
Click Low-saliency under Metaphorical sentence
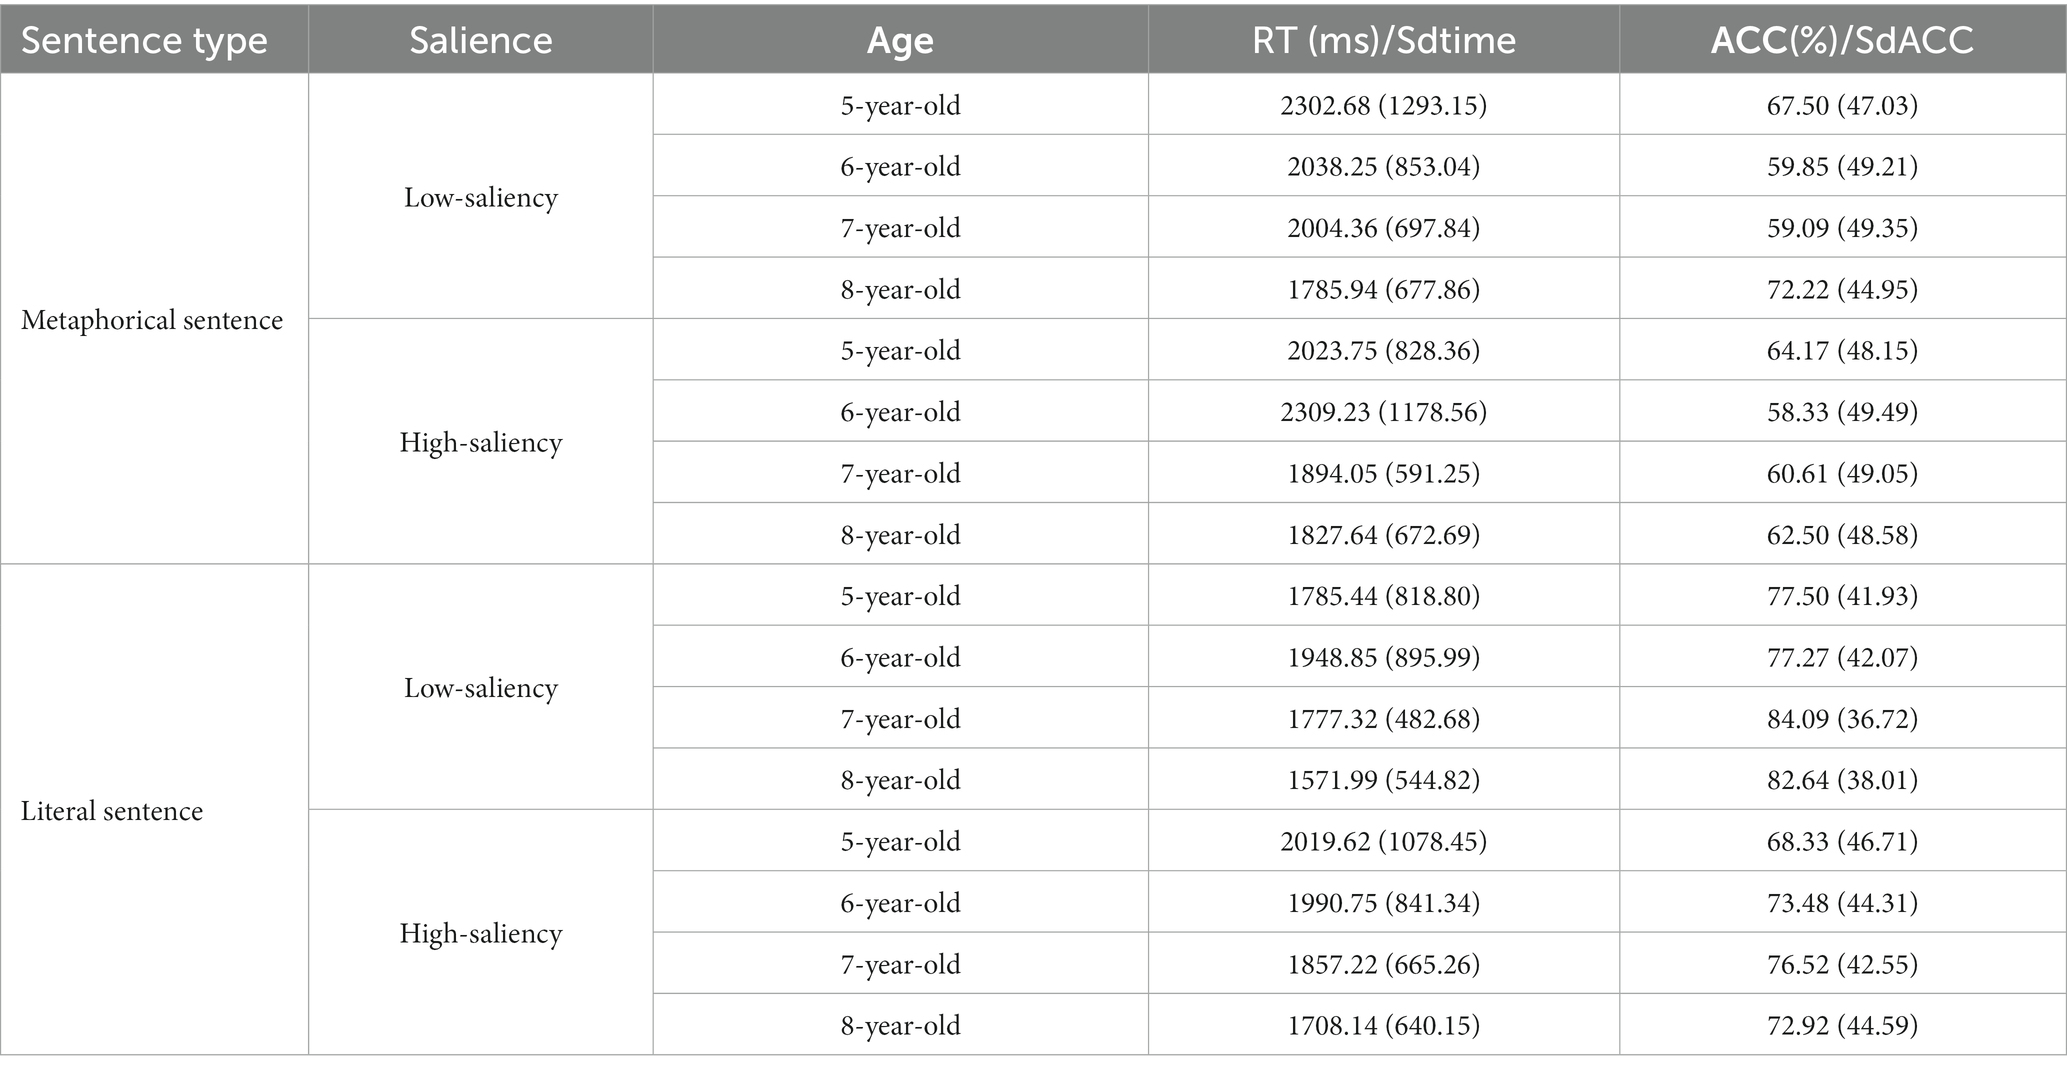pyautogui.click(x=480, y=198)
